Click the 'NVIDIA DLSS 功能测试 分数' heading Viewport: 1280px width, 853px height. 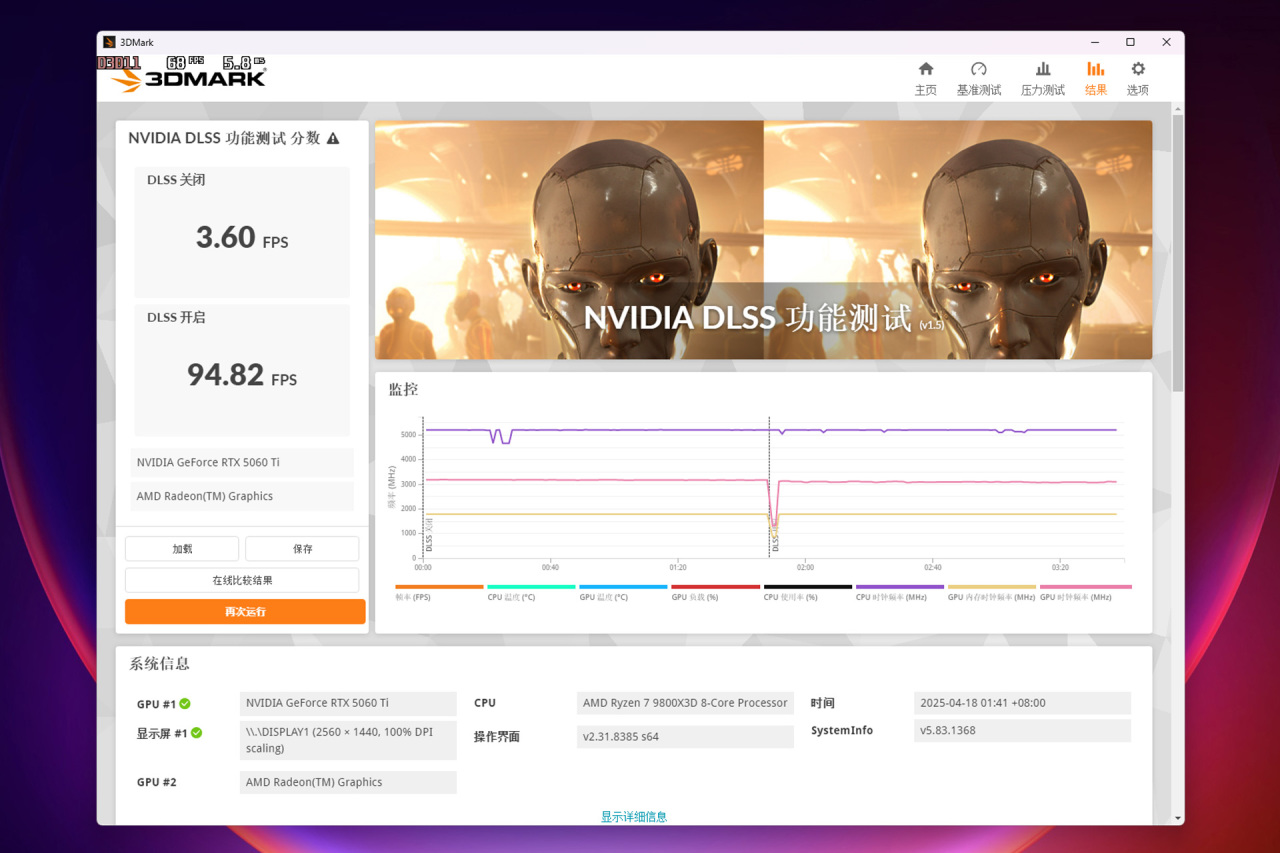tap(224, 138)
